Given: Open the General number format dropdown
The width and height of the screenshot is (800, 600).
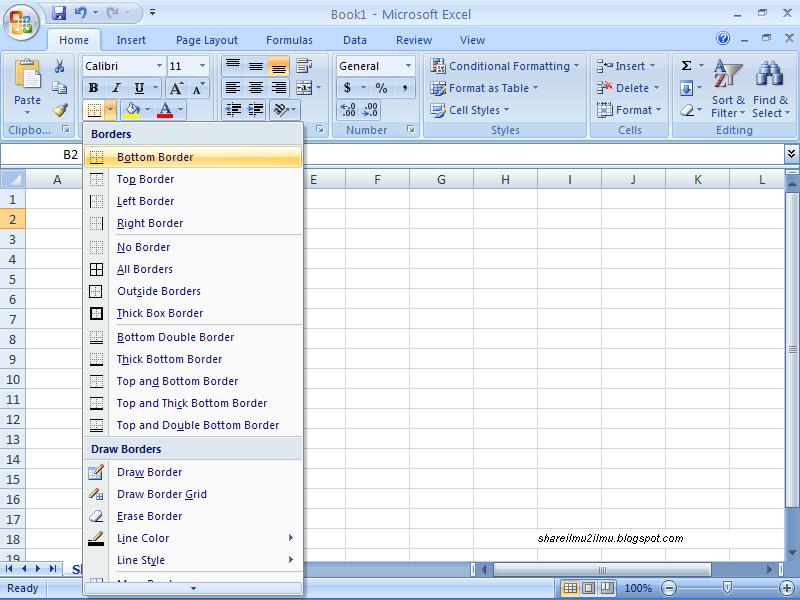Looking at the screenshot, I should tap(408, 66).
